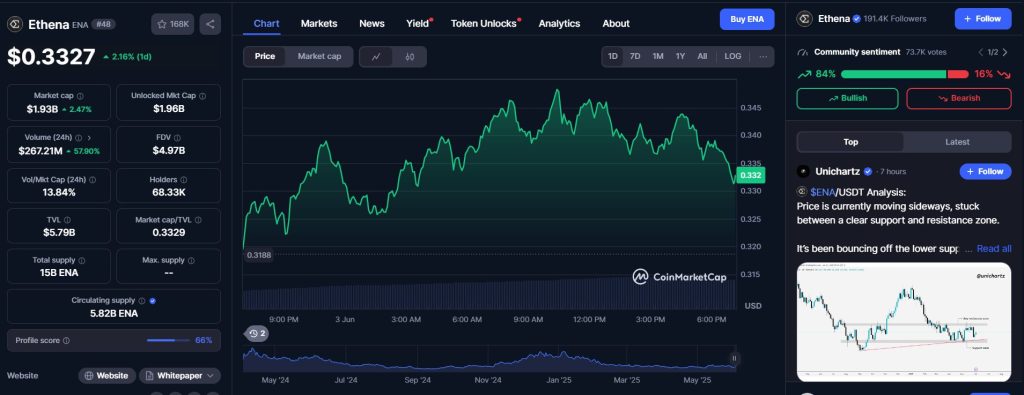Add Ethena to watchlist with star 168K
Image resolution: width=1024 pixels, height=395 pixels.
172,24
